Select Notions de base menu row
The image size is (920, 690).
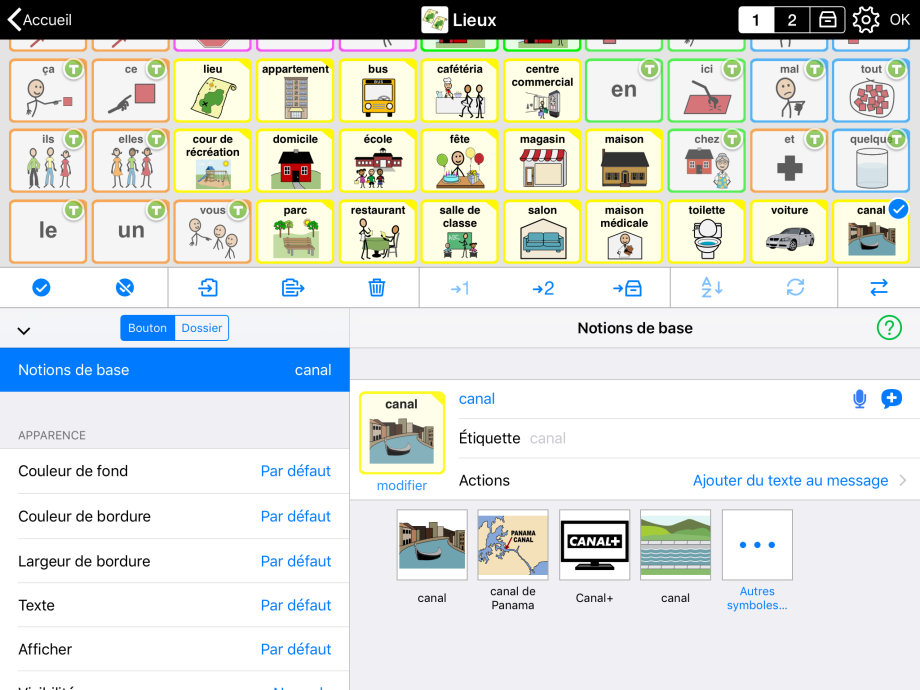tap(174, 370)
